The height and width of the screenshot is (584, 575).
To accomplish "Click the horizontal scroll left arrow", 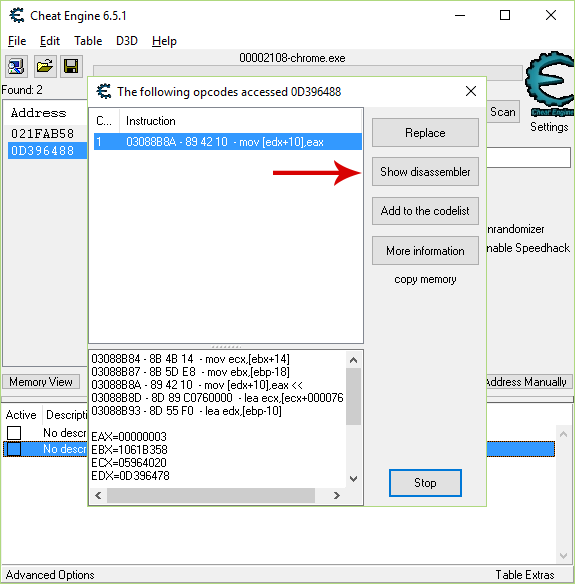I will [98, 495].
